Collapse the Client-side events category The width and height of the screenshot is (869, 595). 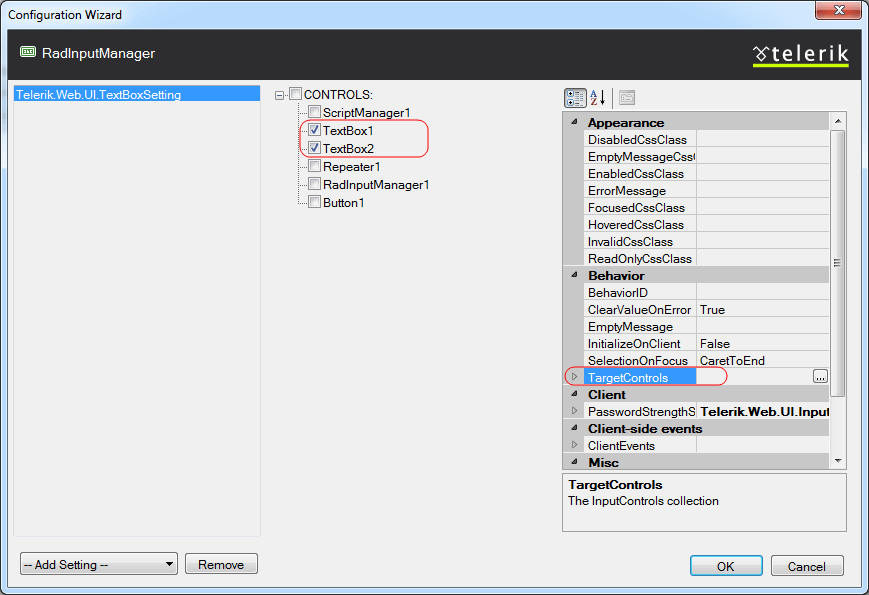574,428
